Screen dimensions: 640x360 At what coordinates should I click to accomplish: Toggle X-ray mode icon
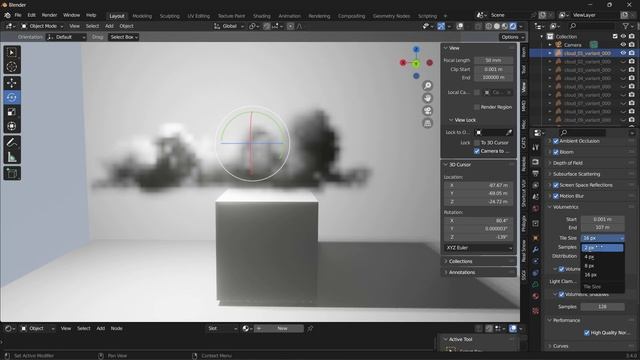pos(478,26)
